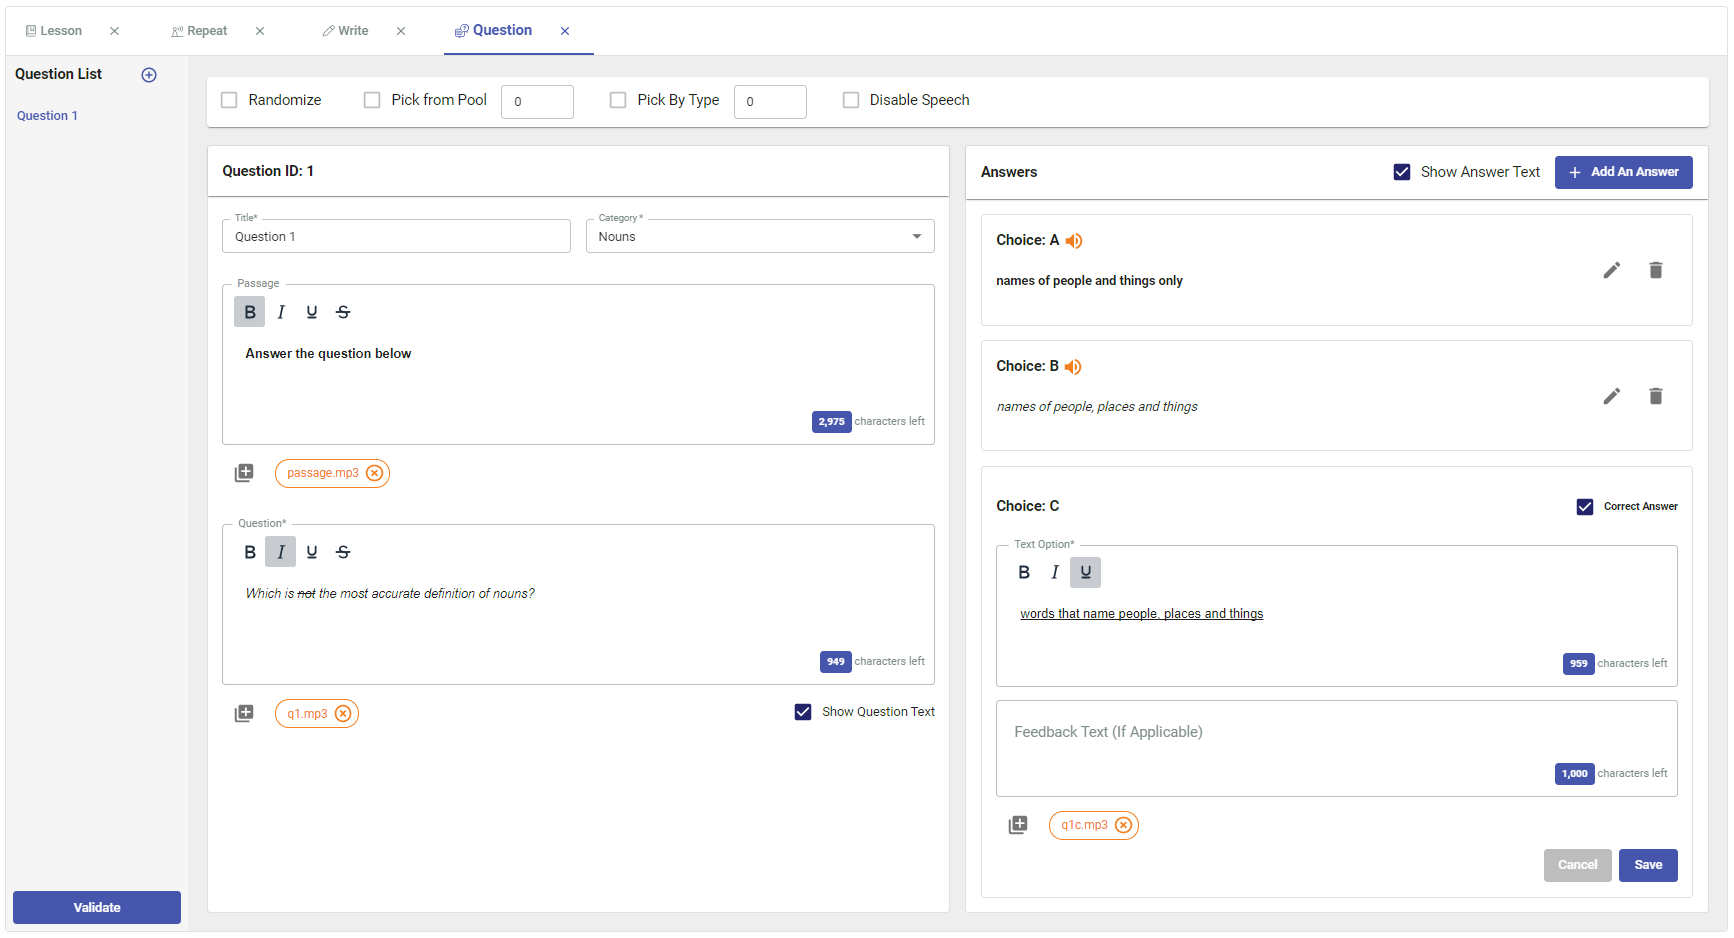Screen dimensions: 1734x938
Task: Select Question 1 in the Question List
Action: (47, 116)
